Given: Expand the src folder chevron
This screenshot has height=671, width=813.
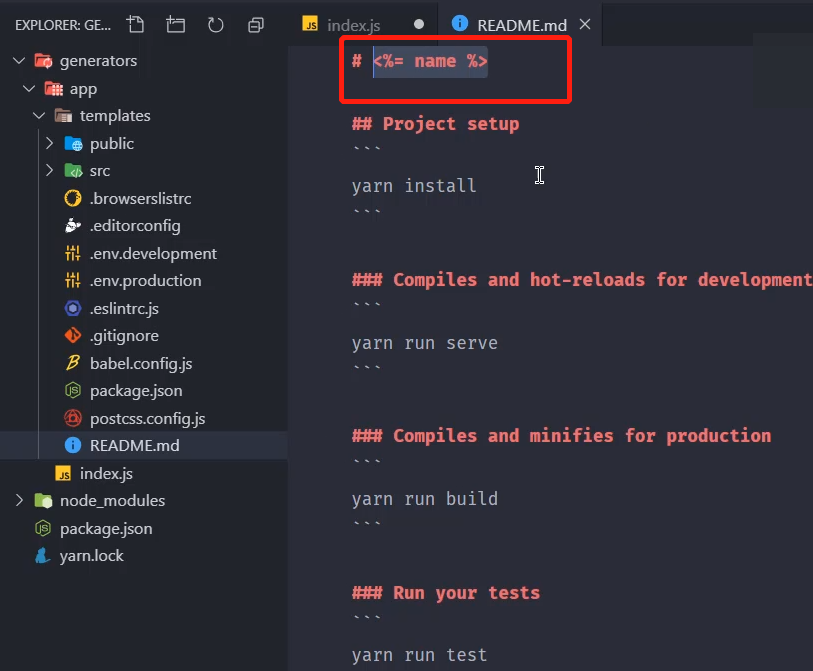Looking at the screenshot, I should [49, 170].
